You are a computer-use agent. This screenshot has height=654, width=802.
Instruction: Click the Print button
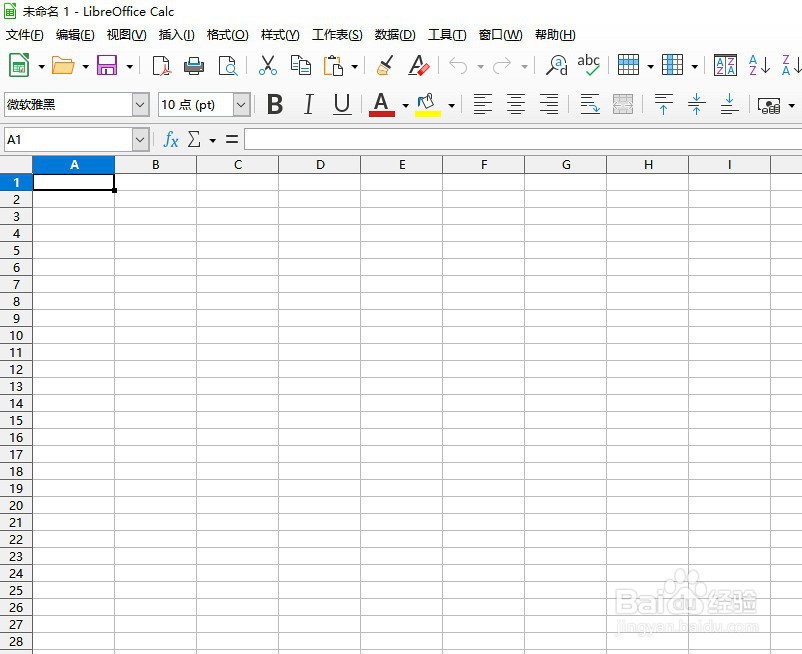coord(192,65)
